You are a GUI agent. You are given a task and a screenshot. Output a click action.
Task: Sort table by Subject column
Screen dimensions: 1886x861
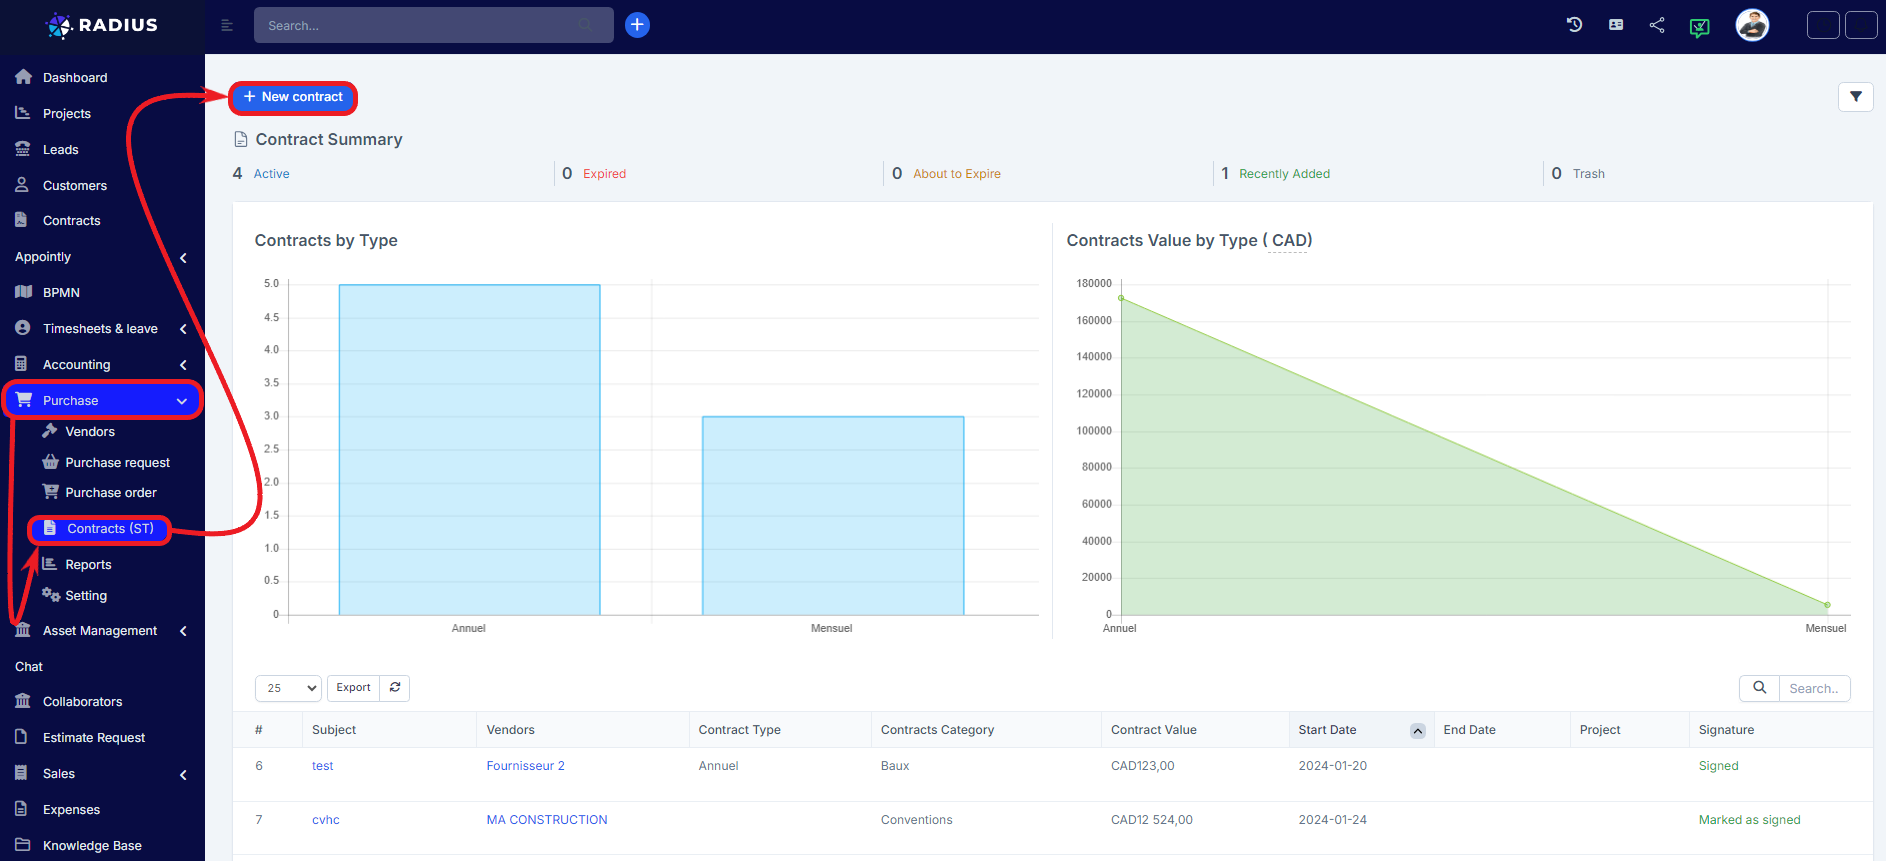(334, 730)
